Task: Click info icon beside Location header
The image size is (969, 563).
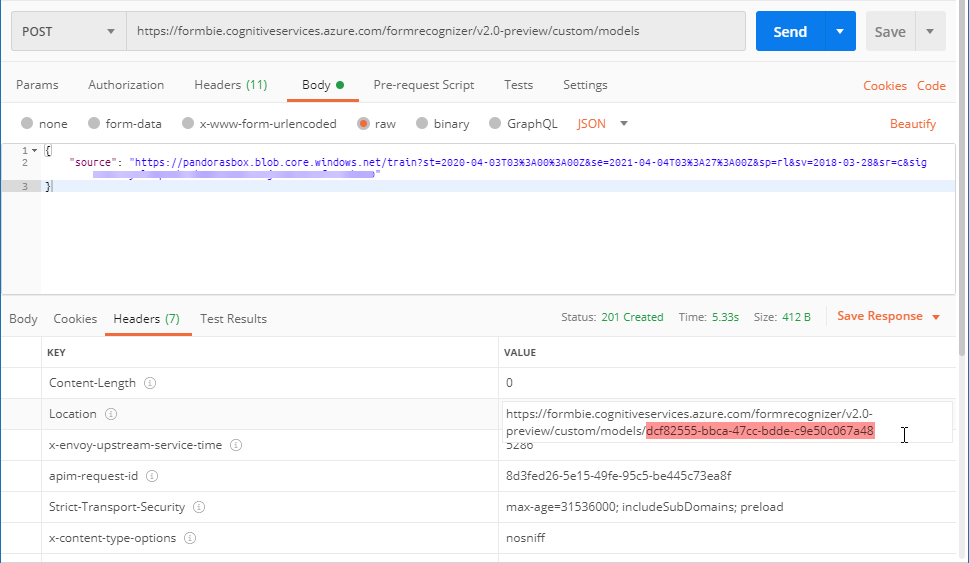Action: (111, 414)
